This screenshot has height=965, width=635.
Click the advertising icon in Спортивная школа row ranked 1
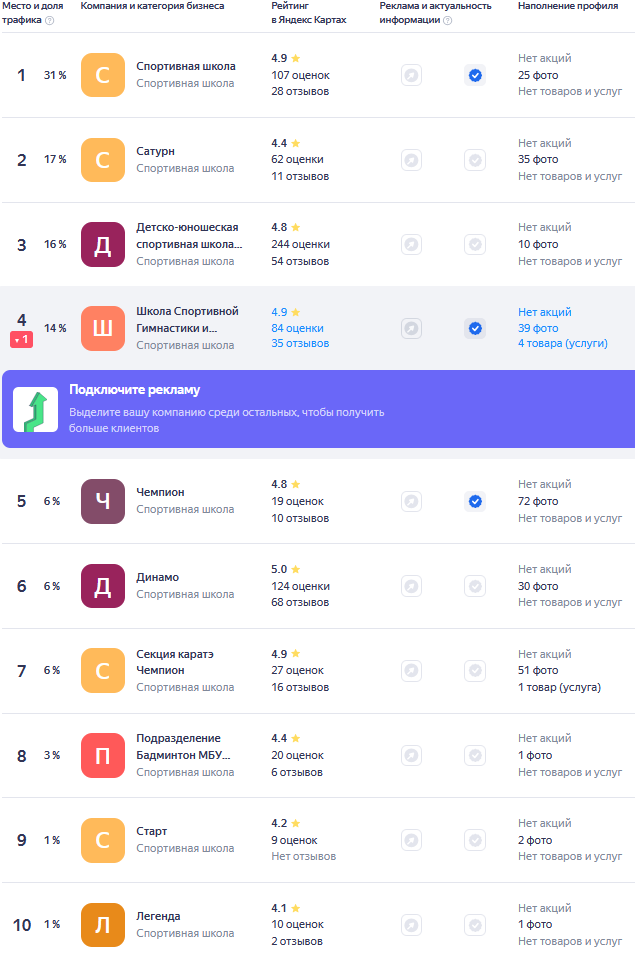(411, 75)
